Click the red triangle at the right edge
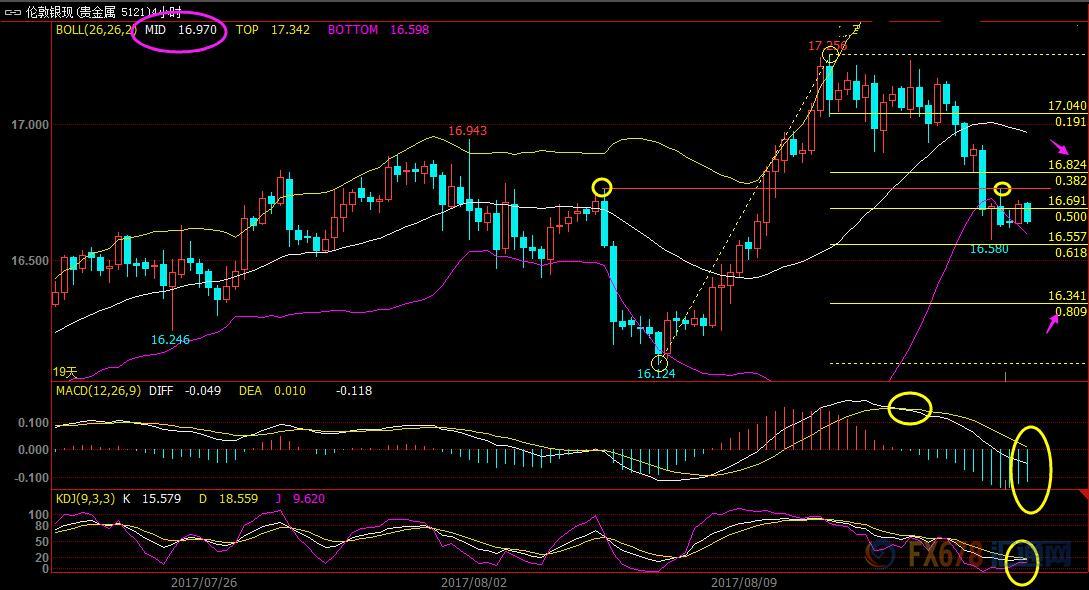The image size is (1089, 590). (x=1083, y=495)
